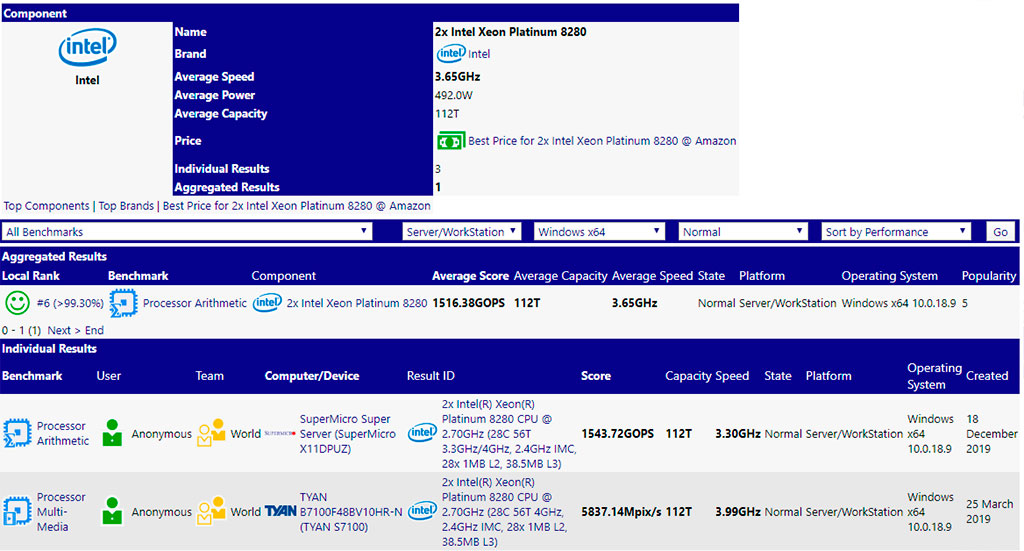Click Popularity column header
The width and height of the screenshot is (1024, 551).
[x=989, y=276]
